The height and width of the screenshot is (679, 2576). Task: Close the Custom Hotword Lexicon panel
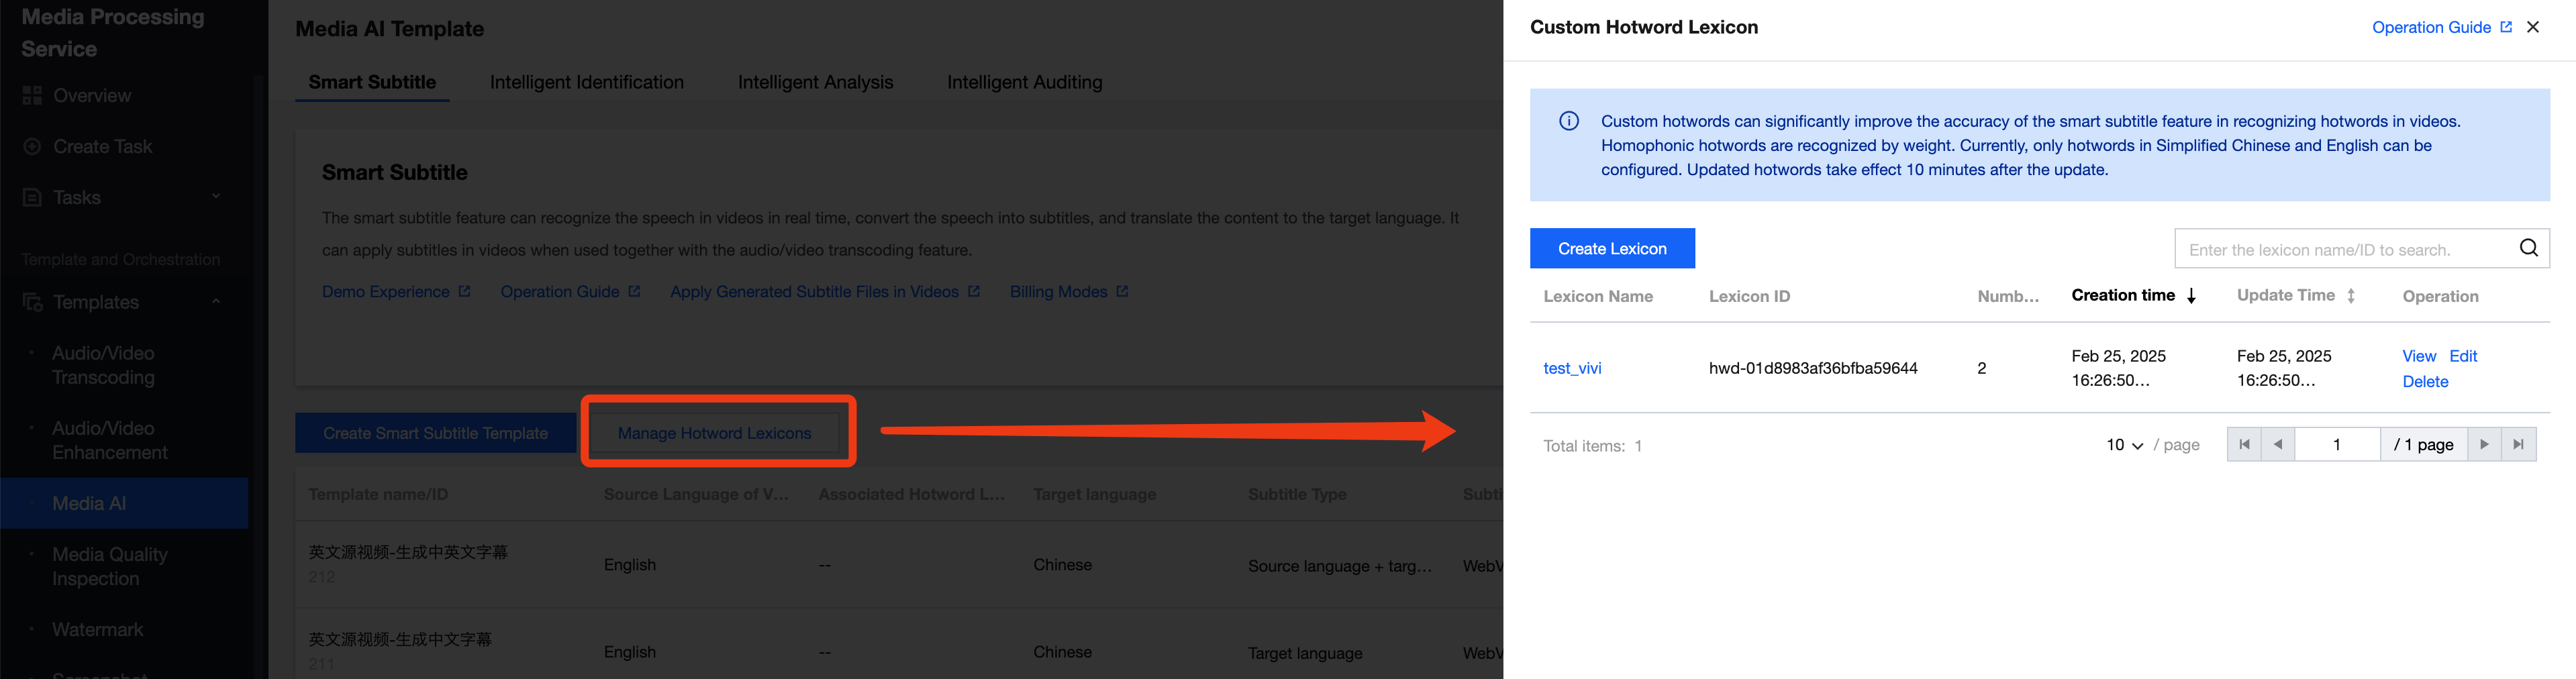point(2533,27)
